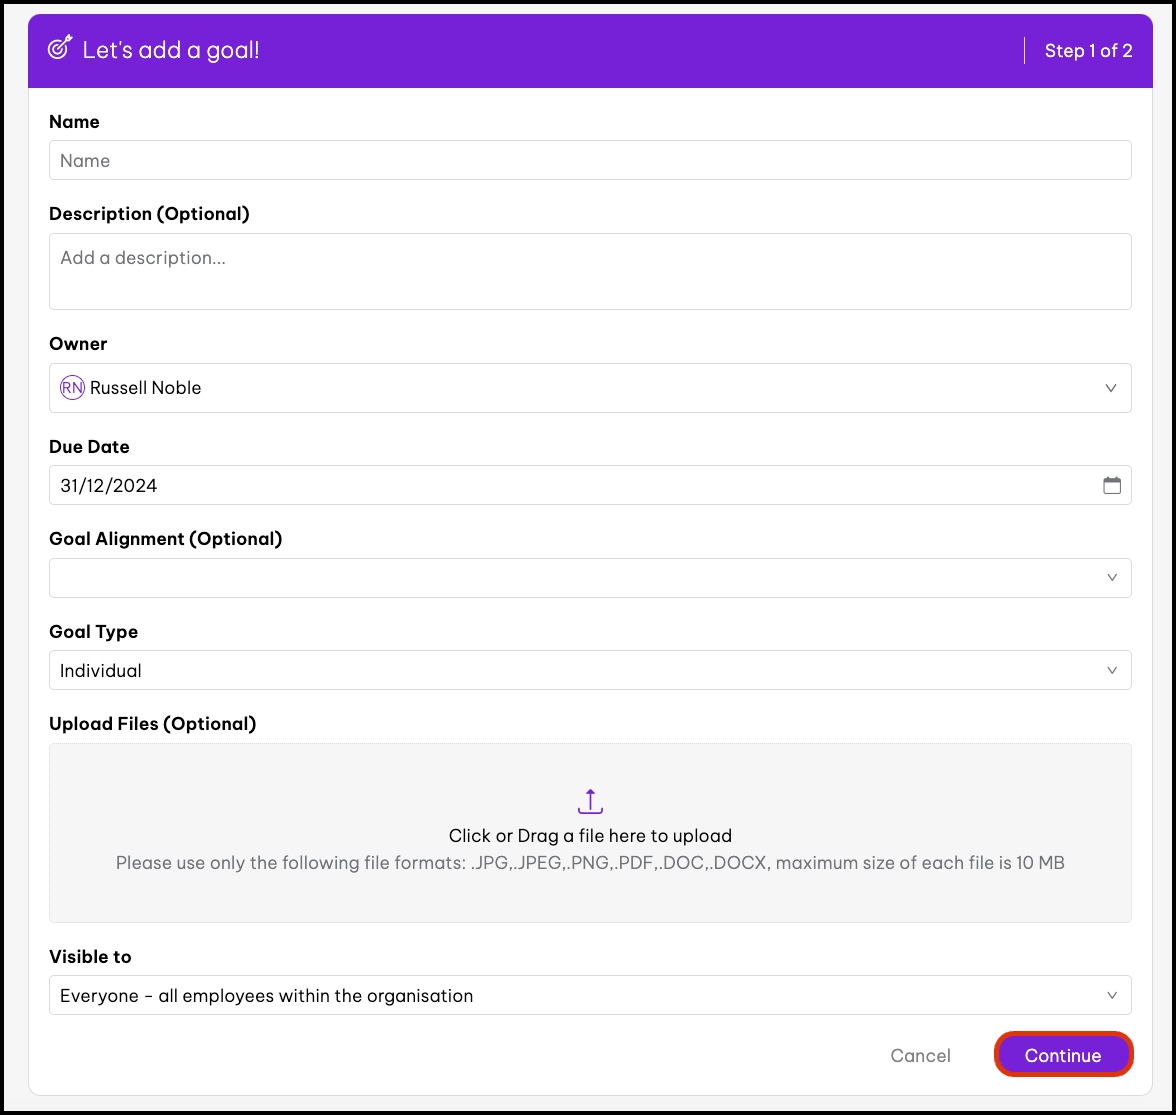Click the upload arrow icon
The height and width of the screenshot is (1115, 1176).
590,801
